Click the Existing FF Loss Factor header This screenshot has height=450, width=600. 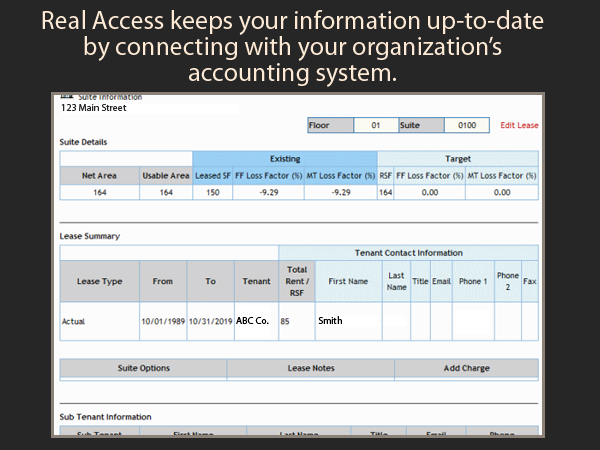[x=269, y=176]
